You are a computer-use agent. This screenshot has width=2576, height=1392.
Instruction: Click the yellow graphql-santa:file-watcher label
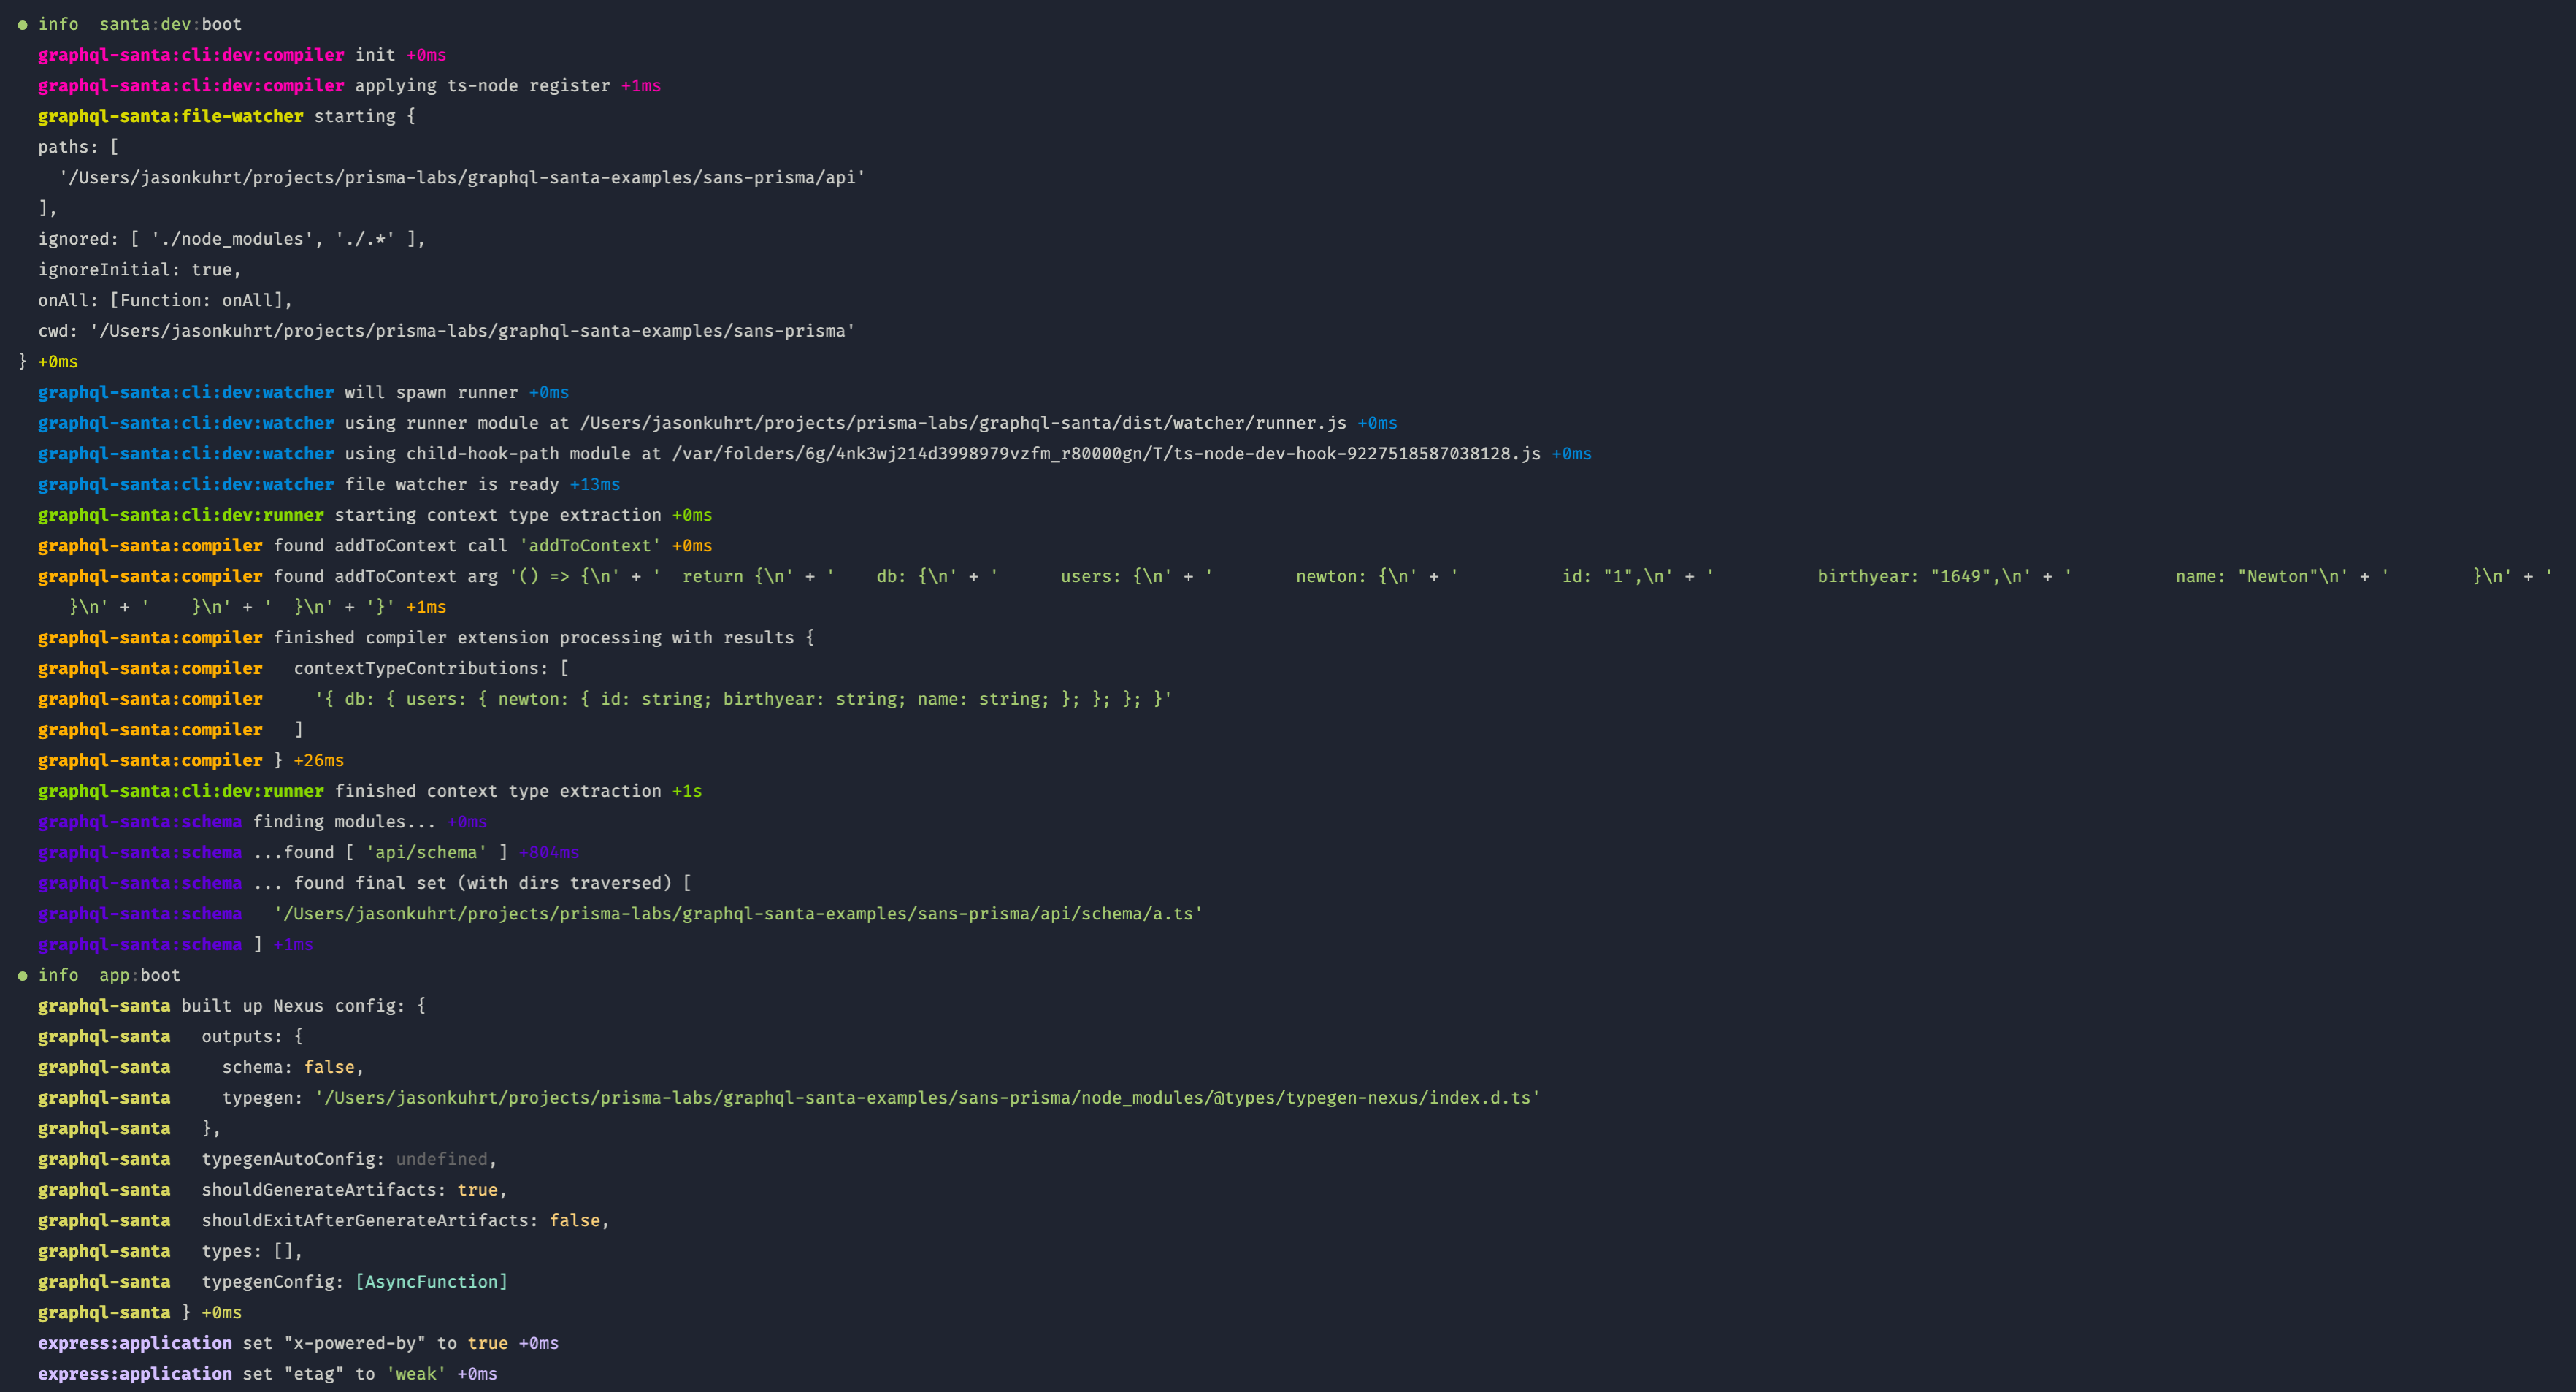click(171, 117)
